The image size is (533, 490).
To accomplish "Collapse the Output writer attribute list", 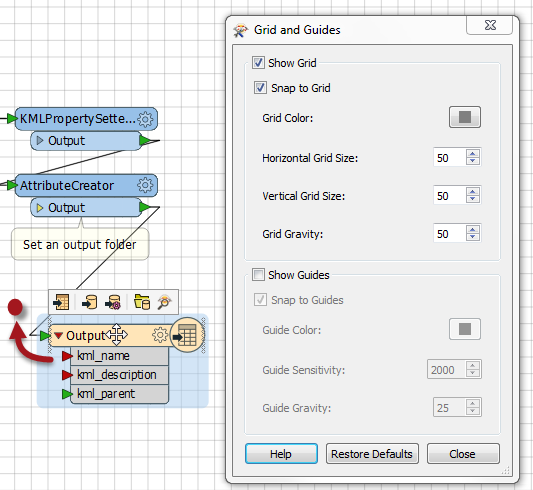I will (58, 335).
